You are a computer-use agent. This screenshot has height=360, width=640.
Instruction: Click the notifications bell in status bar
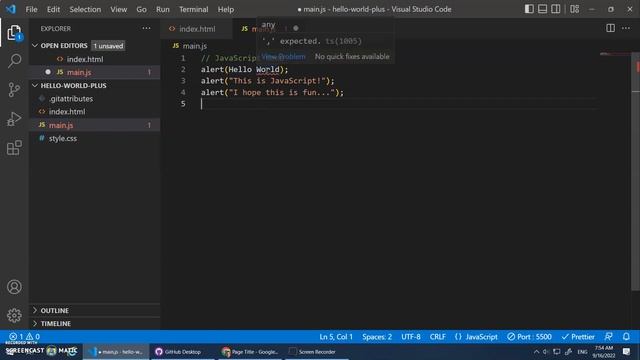[626, 337]
